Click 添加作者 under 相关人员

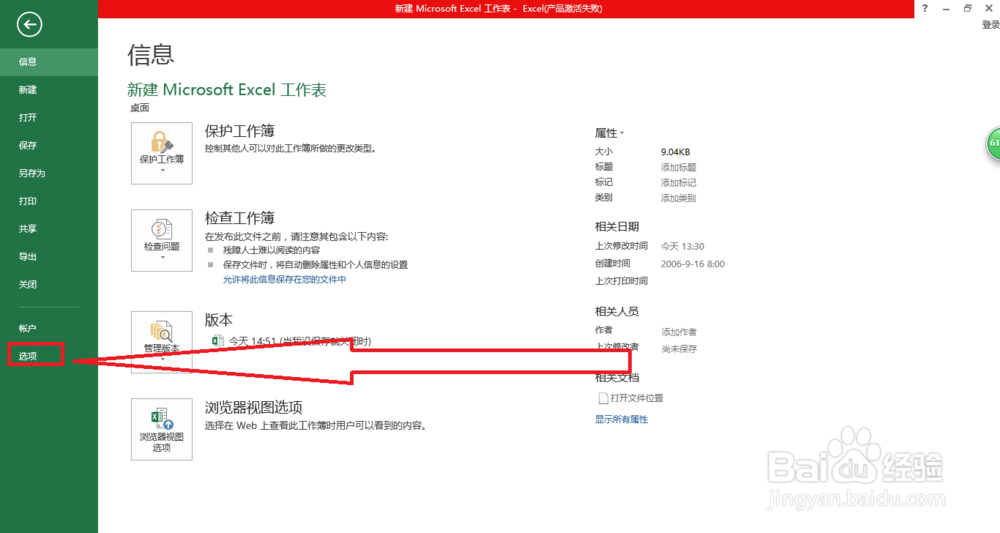coord(679,332)
